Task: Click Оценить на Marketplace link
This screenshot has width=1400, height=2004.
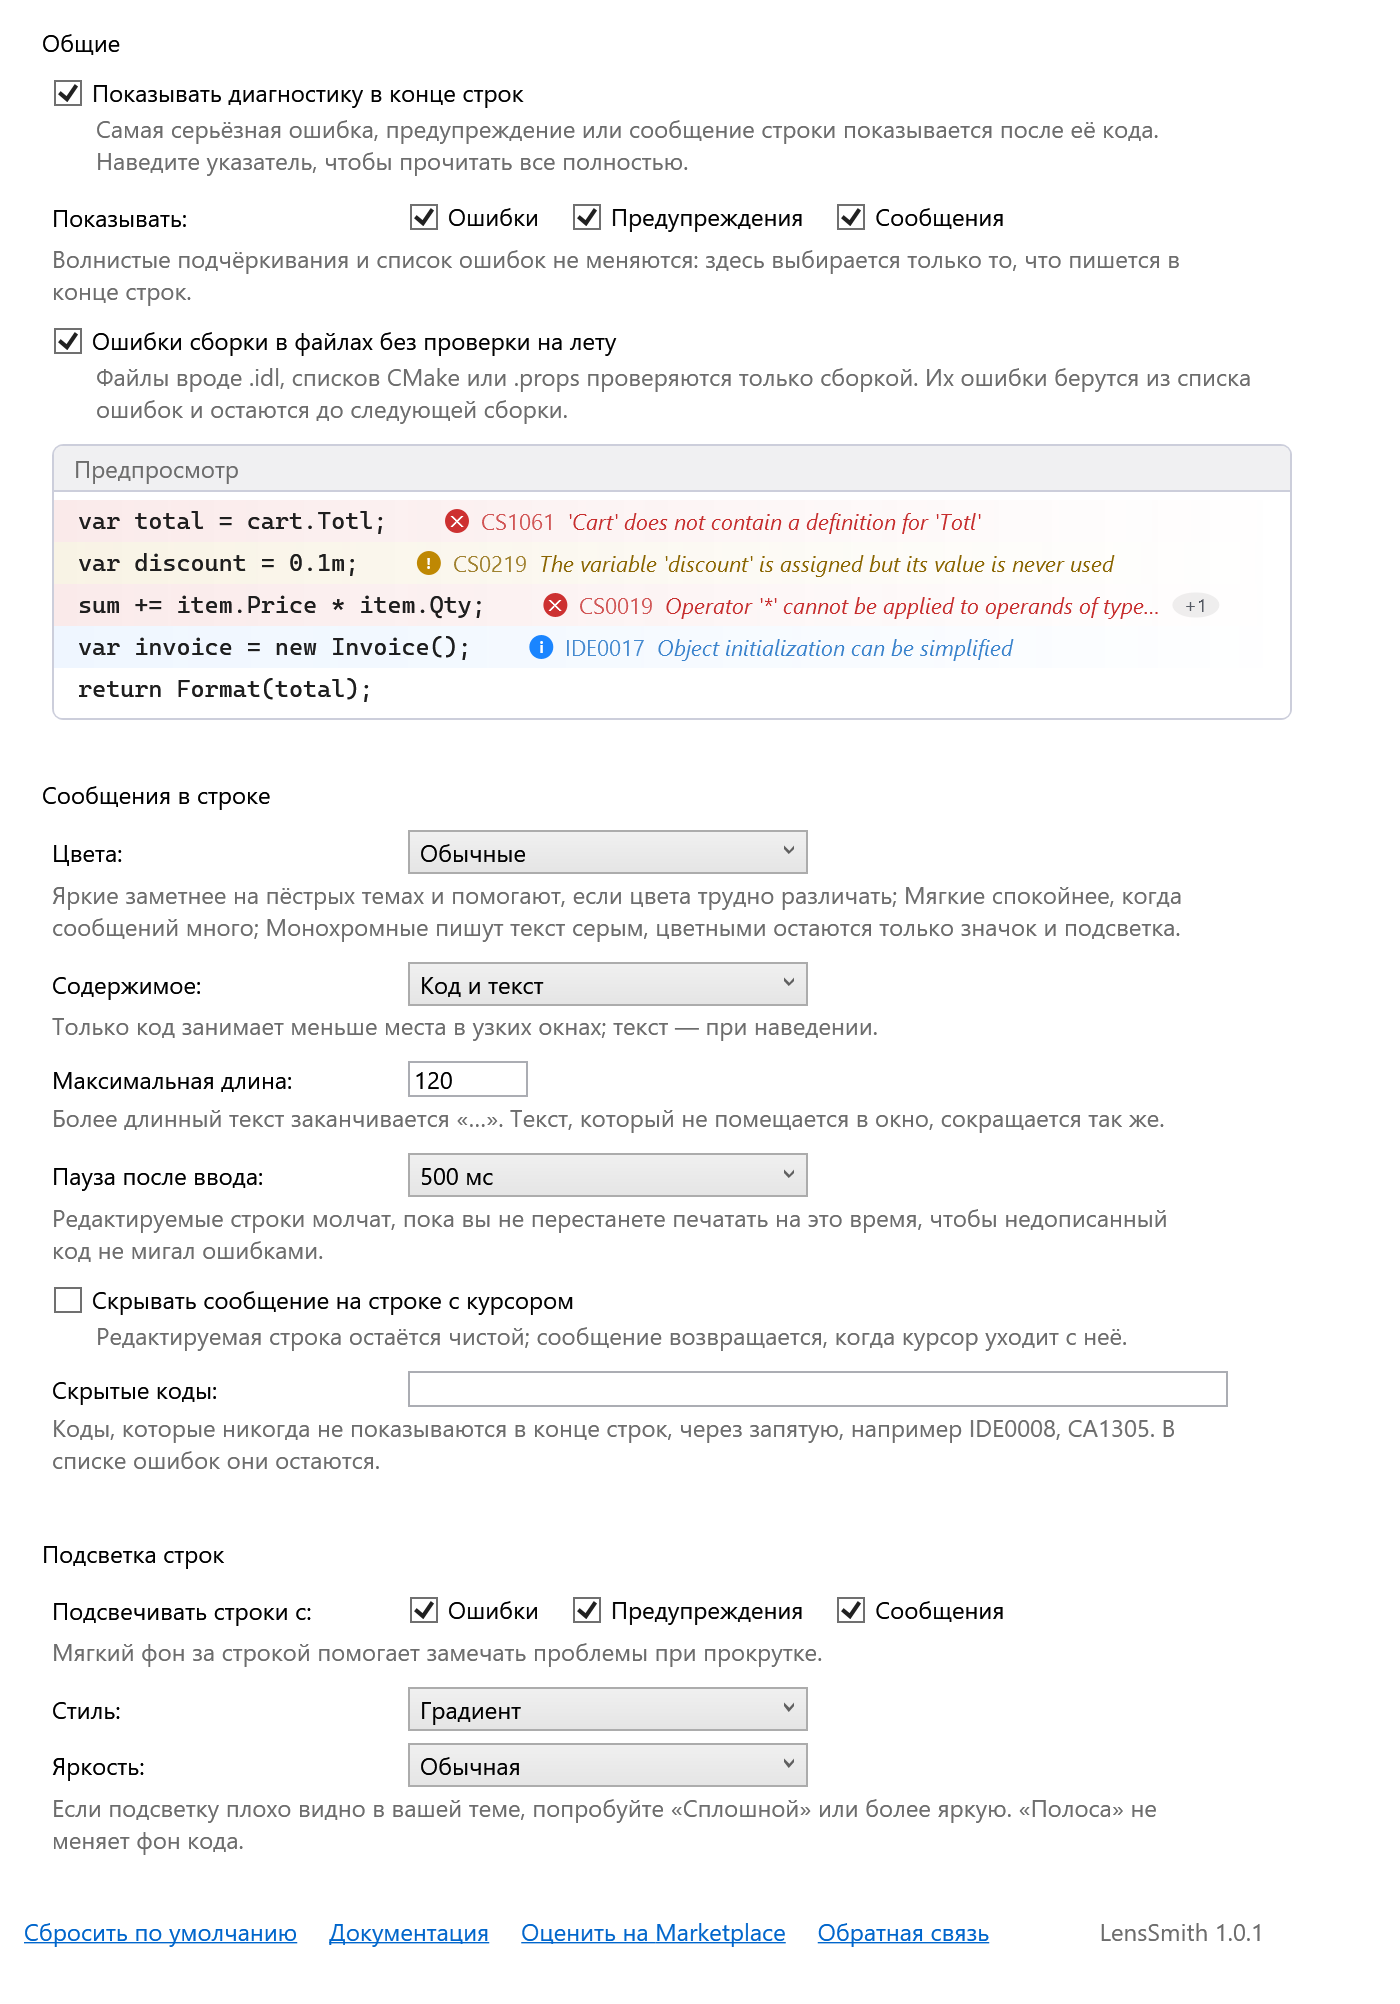Action: 653,1933
